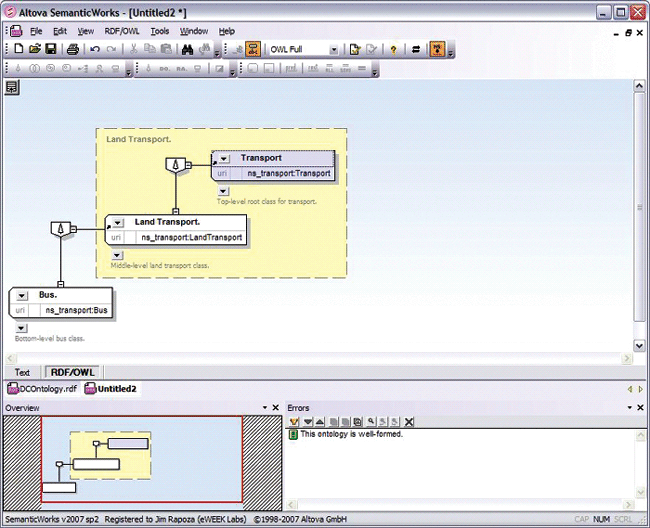The width and height of the screenshot is (650, 528).
Task: Check syntax with the document pencil icon
Action: tap(355, 49)
